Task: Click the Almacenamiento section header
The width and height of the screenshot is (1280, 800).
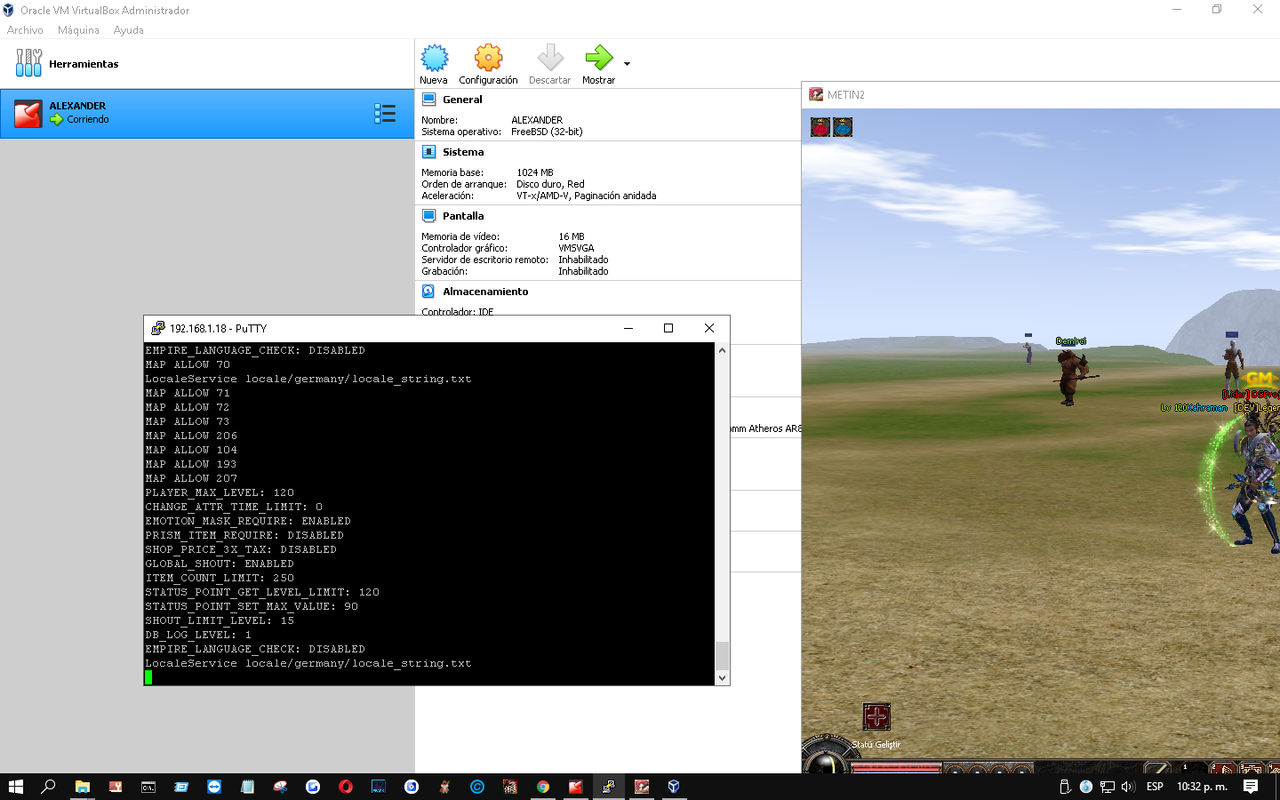Action: pyautogui.click(x=485, y=292)
